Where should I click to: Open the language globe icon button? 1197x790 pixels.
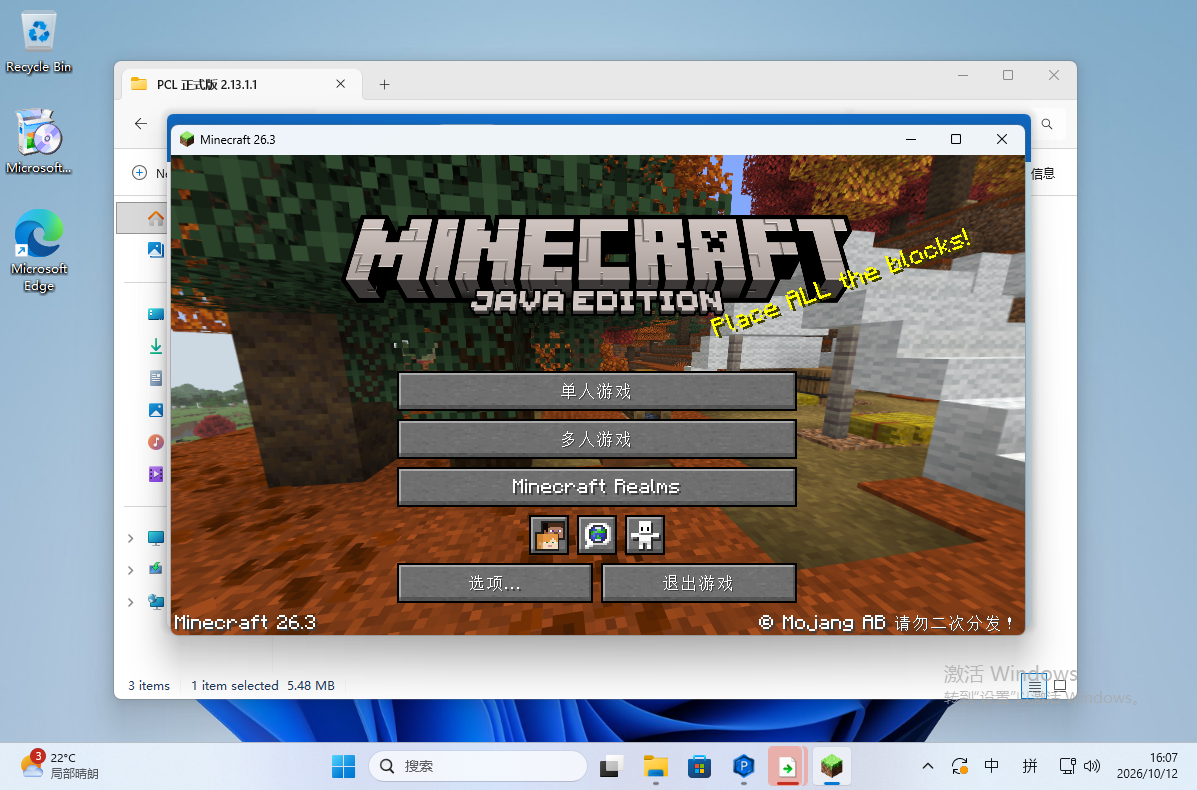[x=597, y=535]
